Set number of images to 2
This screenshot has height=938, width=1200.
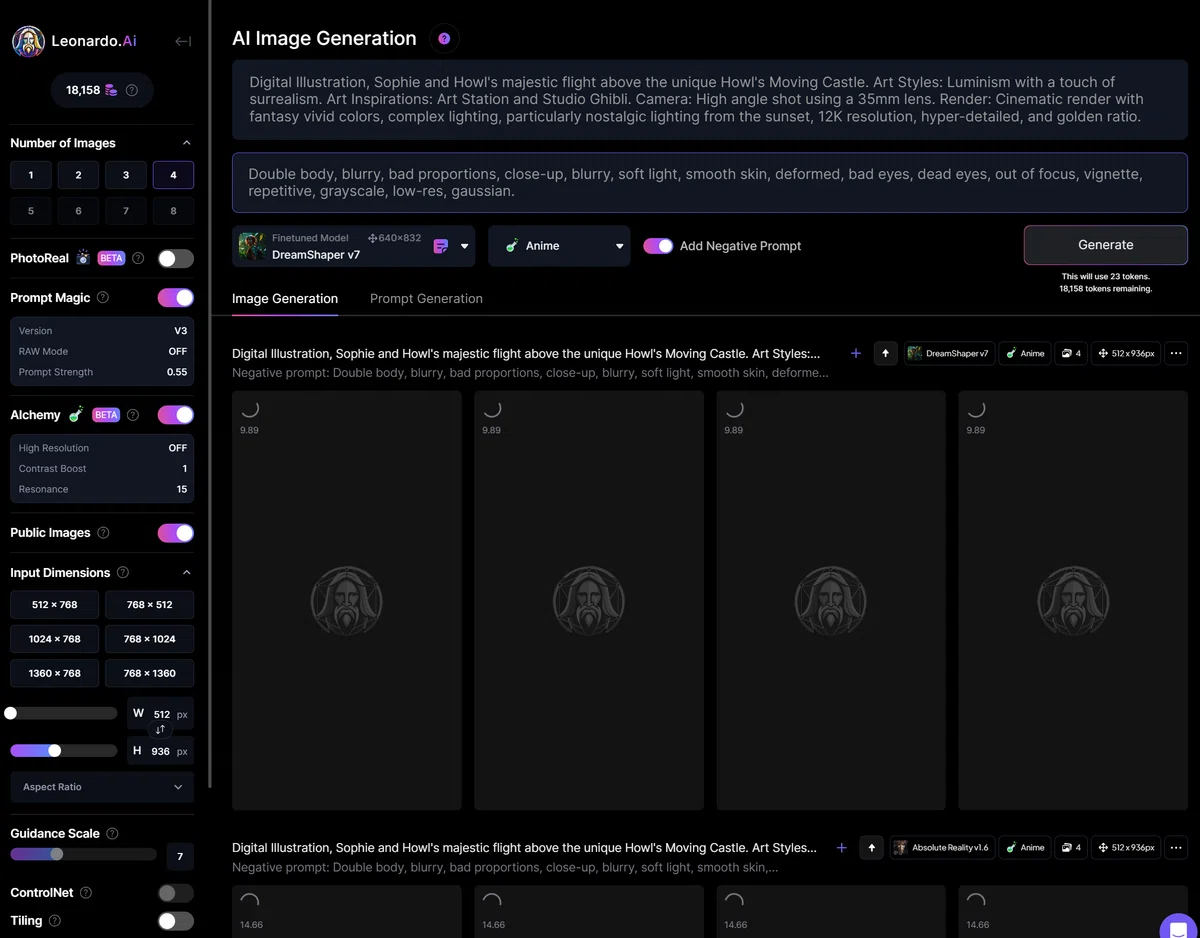[78, 175]
